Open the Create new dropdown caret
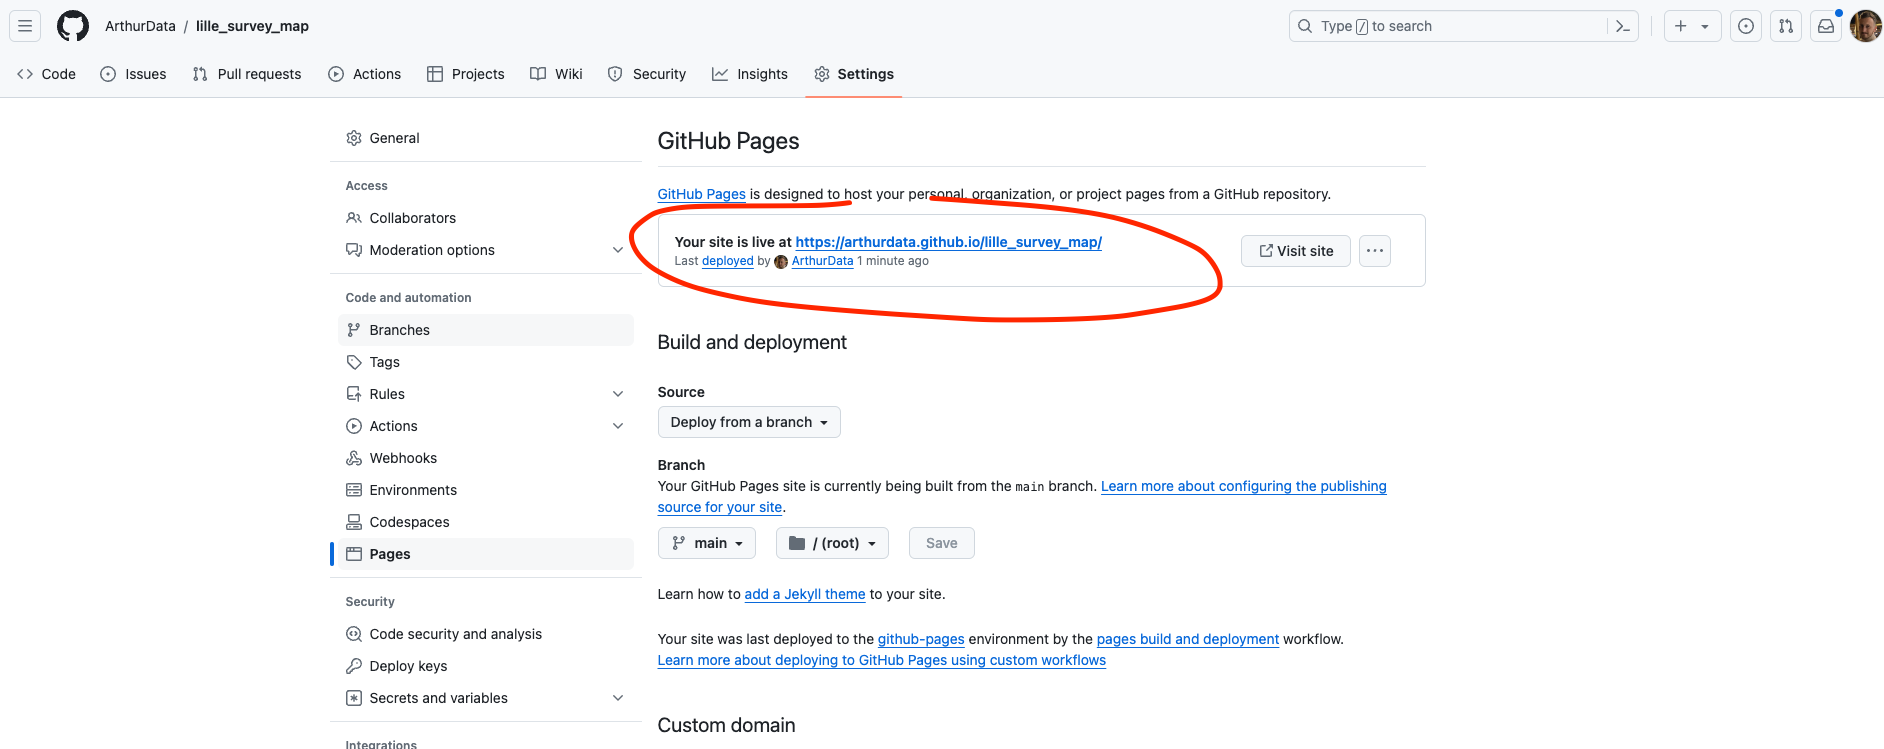 [x=1705, y=26]
